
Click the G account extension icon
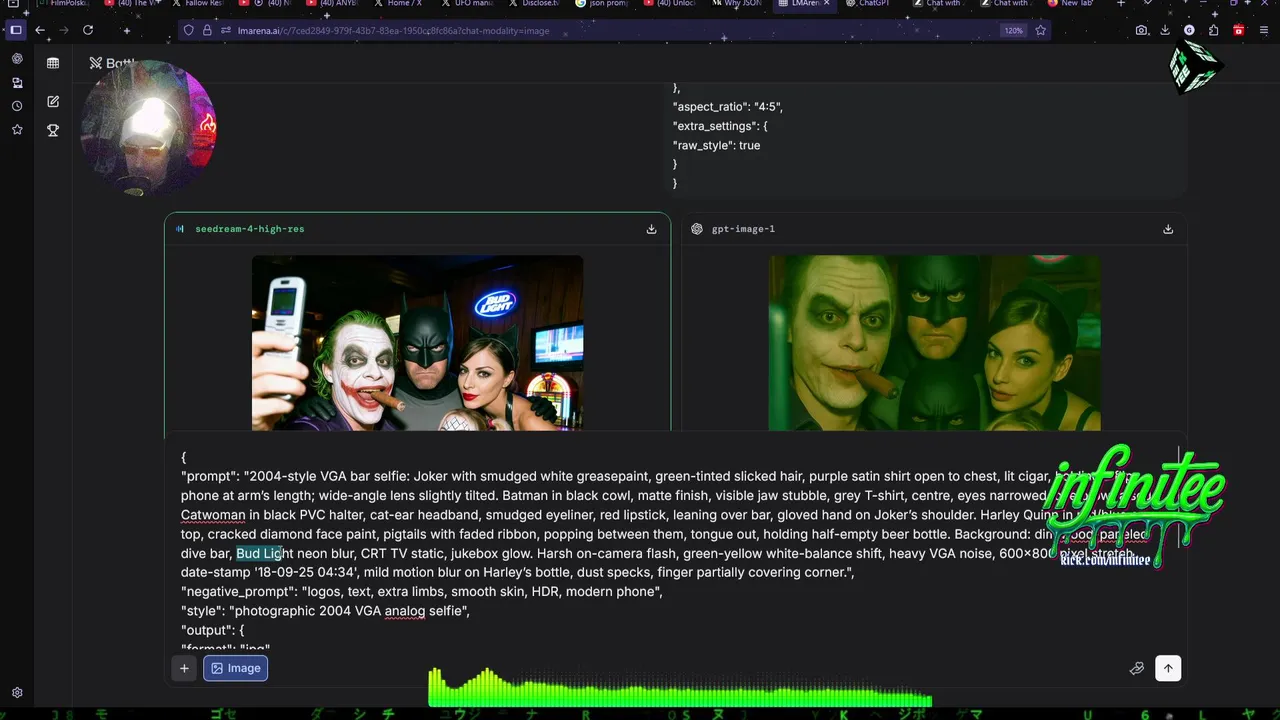click(1189, 30)
